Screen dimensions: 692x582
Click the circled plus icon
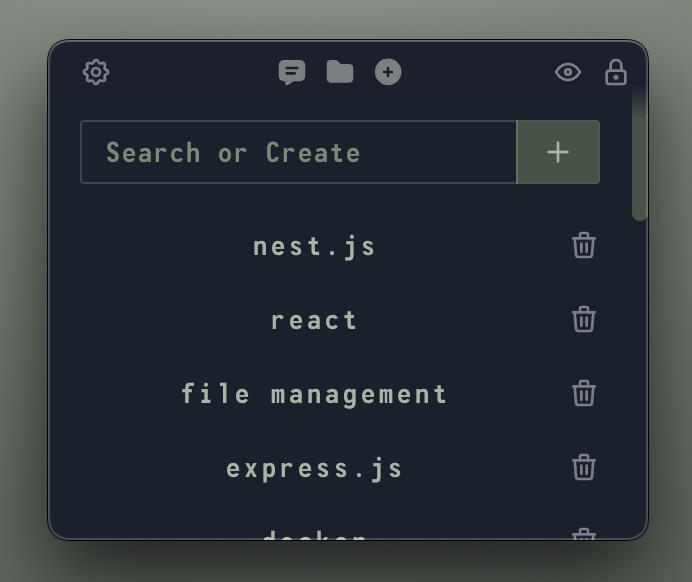point(388,72)
